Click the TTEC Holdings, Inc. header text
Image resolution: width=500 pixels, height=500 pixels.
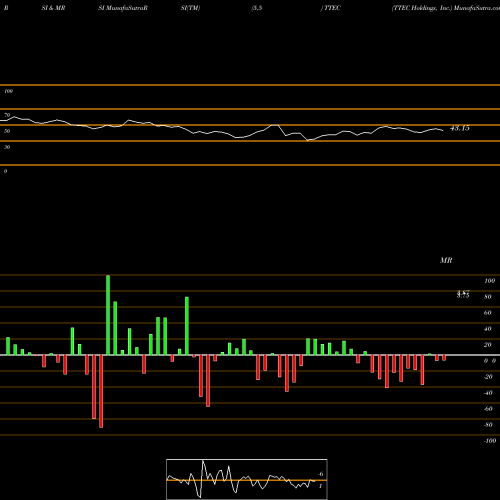422,8
